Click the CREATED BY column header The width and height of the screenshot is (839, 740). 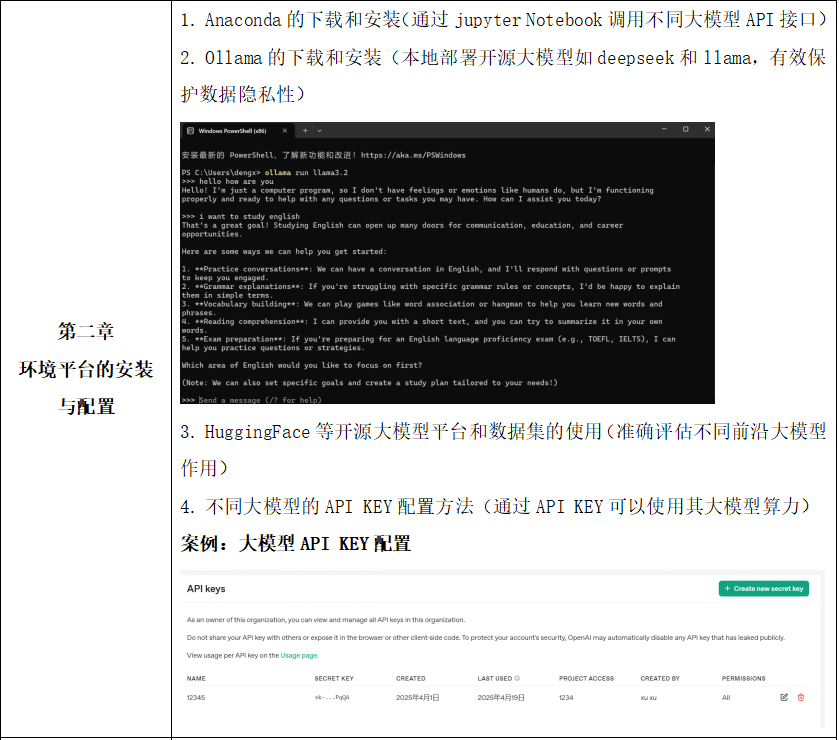(x=660, y=678)
